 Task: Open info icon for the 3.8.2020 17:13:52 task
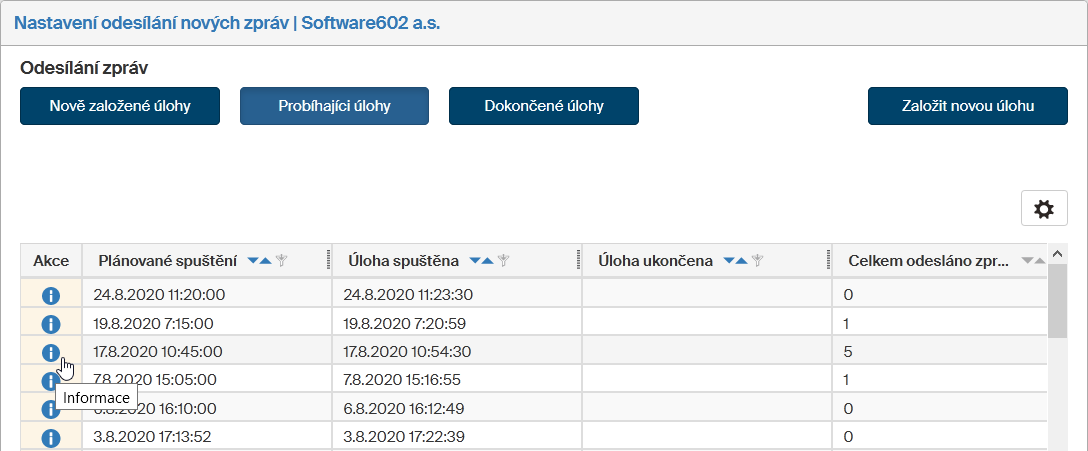(51, 437)
